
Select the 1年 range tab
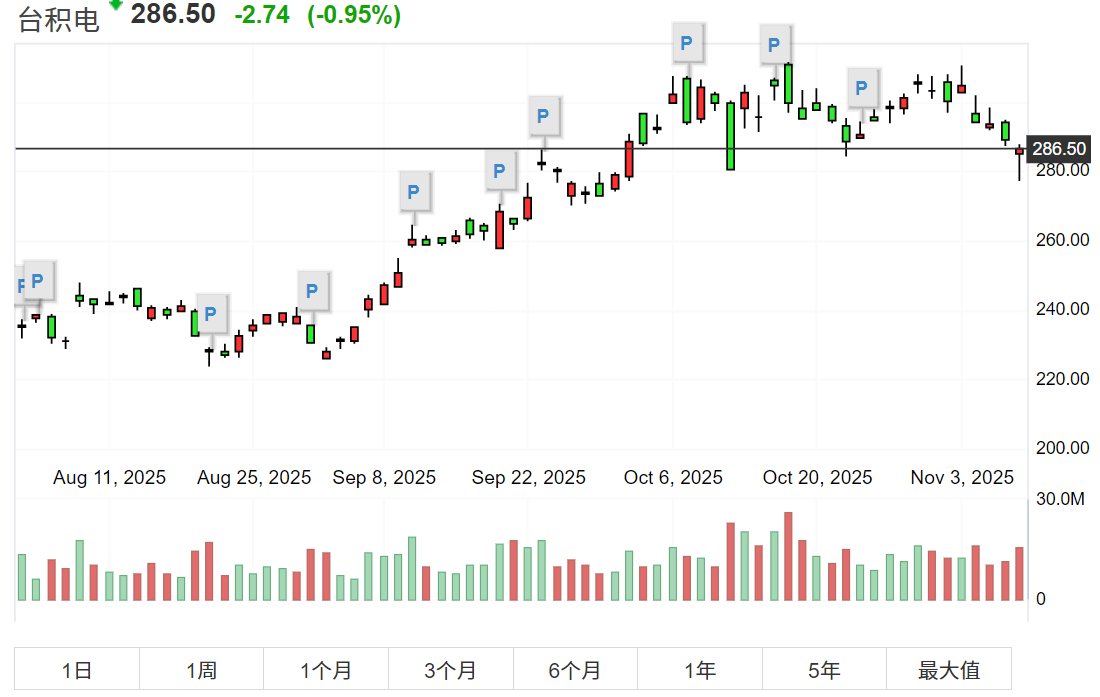point(700,670)
